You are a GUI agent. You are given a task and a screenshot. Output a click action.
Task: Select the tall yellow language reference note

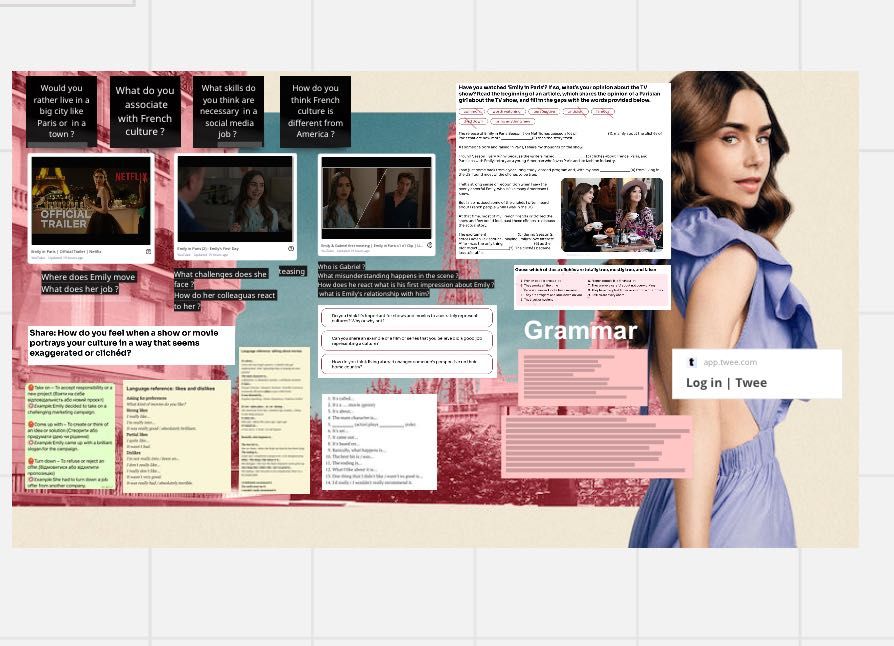[274, 420]
